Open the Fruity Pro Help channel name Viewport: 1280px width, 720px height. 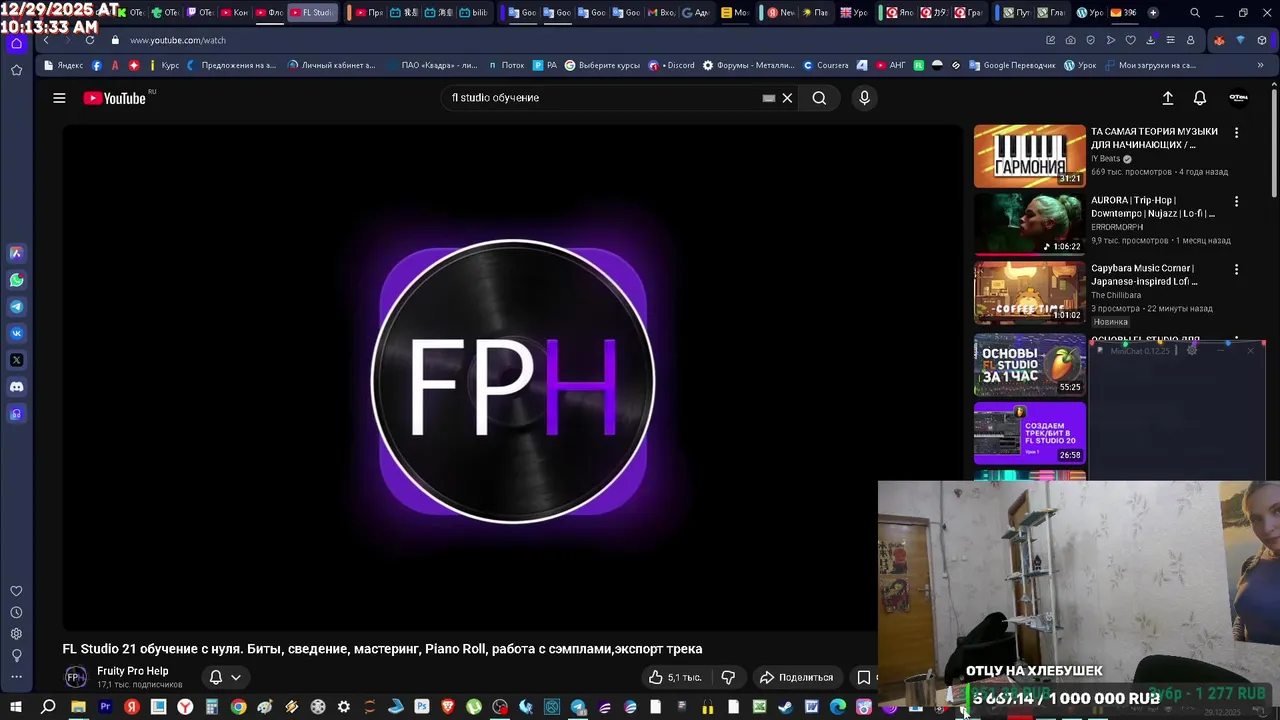click(132, 671)
